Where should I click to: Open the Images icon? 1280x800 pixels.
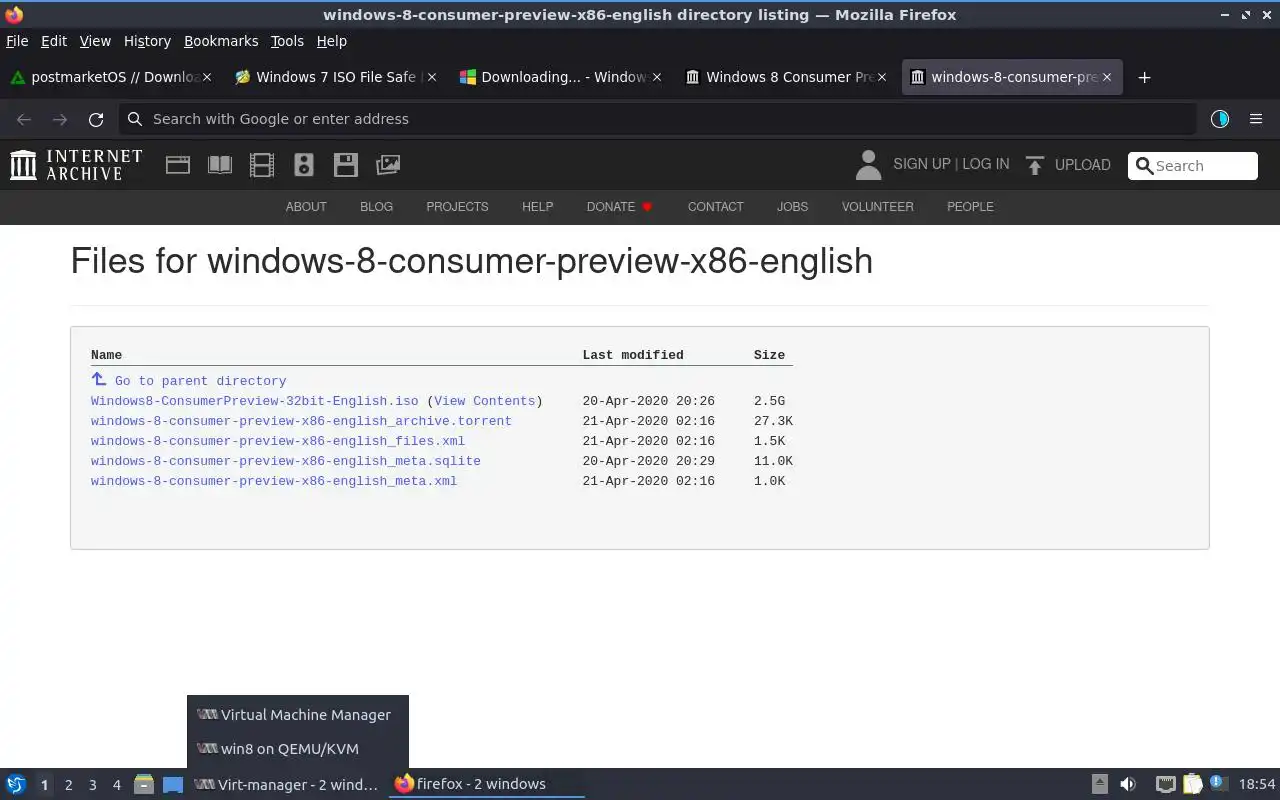(x=388, y=165)
